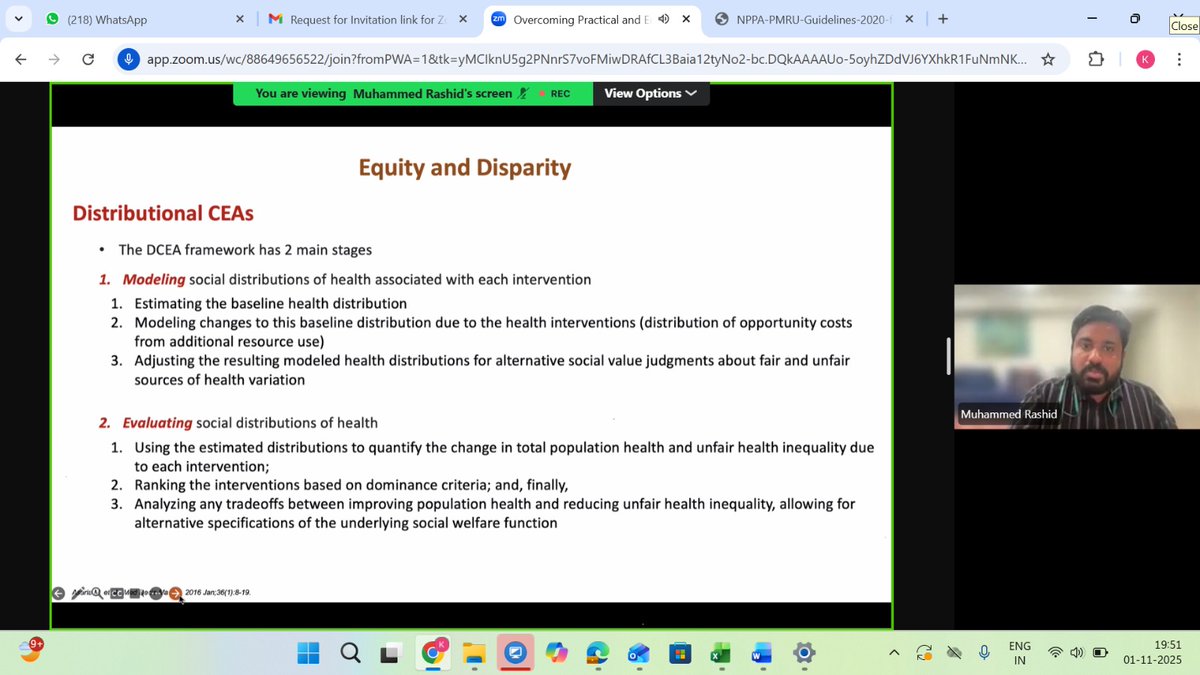Click the slideshow previous-slide arrow

[x=59, y=593]
